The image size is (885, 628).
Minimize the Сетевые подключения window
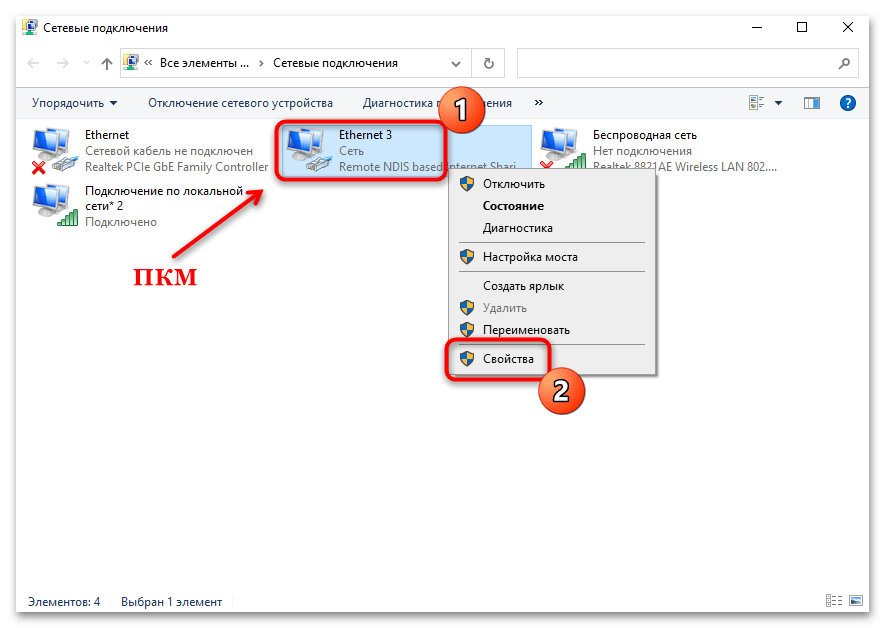pyautogui.click(x=757, y=27)
